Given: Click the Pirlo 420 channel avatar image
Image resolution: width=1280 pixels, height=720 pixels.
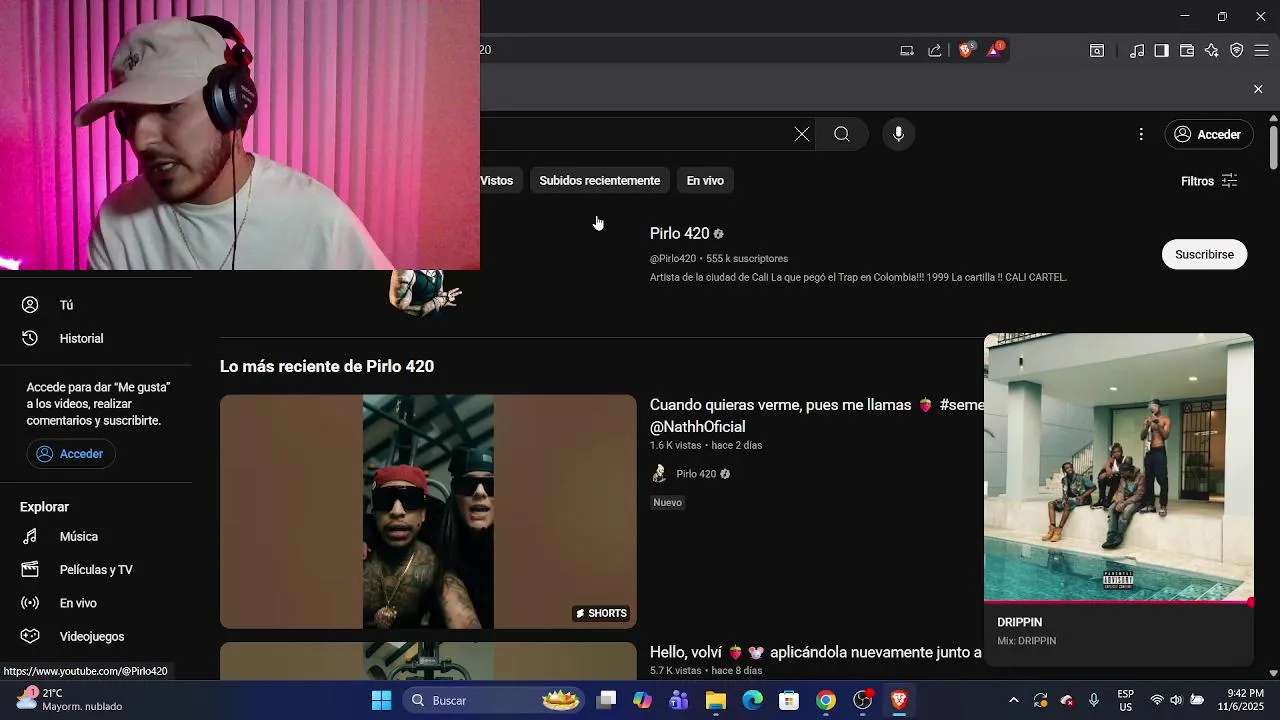Looking at the screenshot, I should point(425,291).
